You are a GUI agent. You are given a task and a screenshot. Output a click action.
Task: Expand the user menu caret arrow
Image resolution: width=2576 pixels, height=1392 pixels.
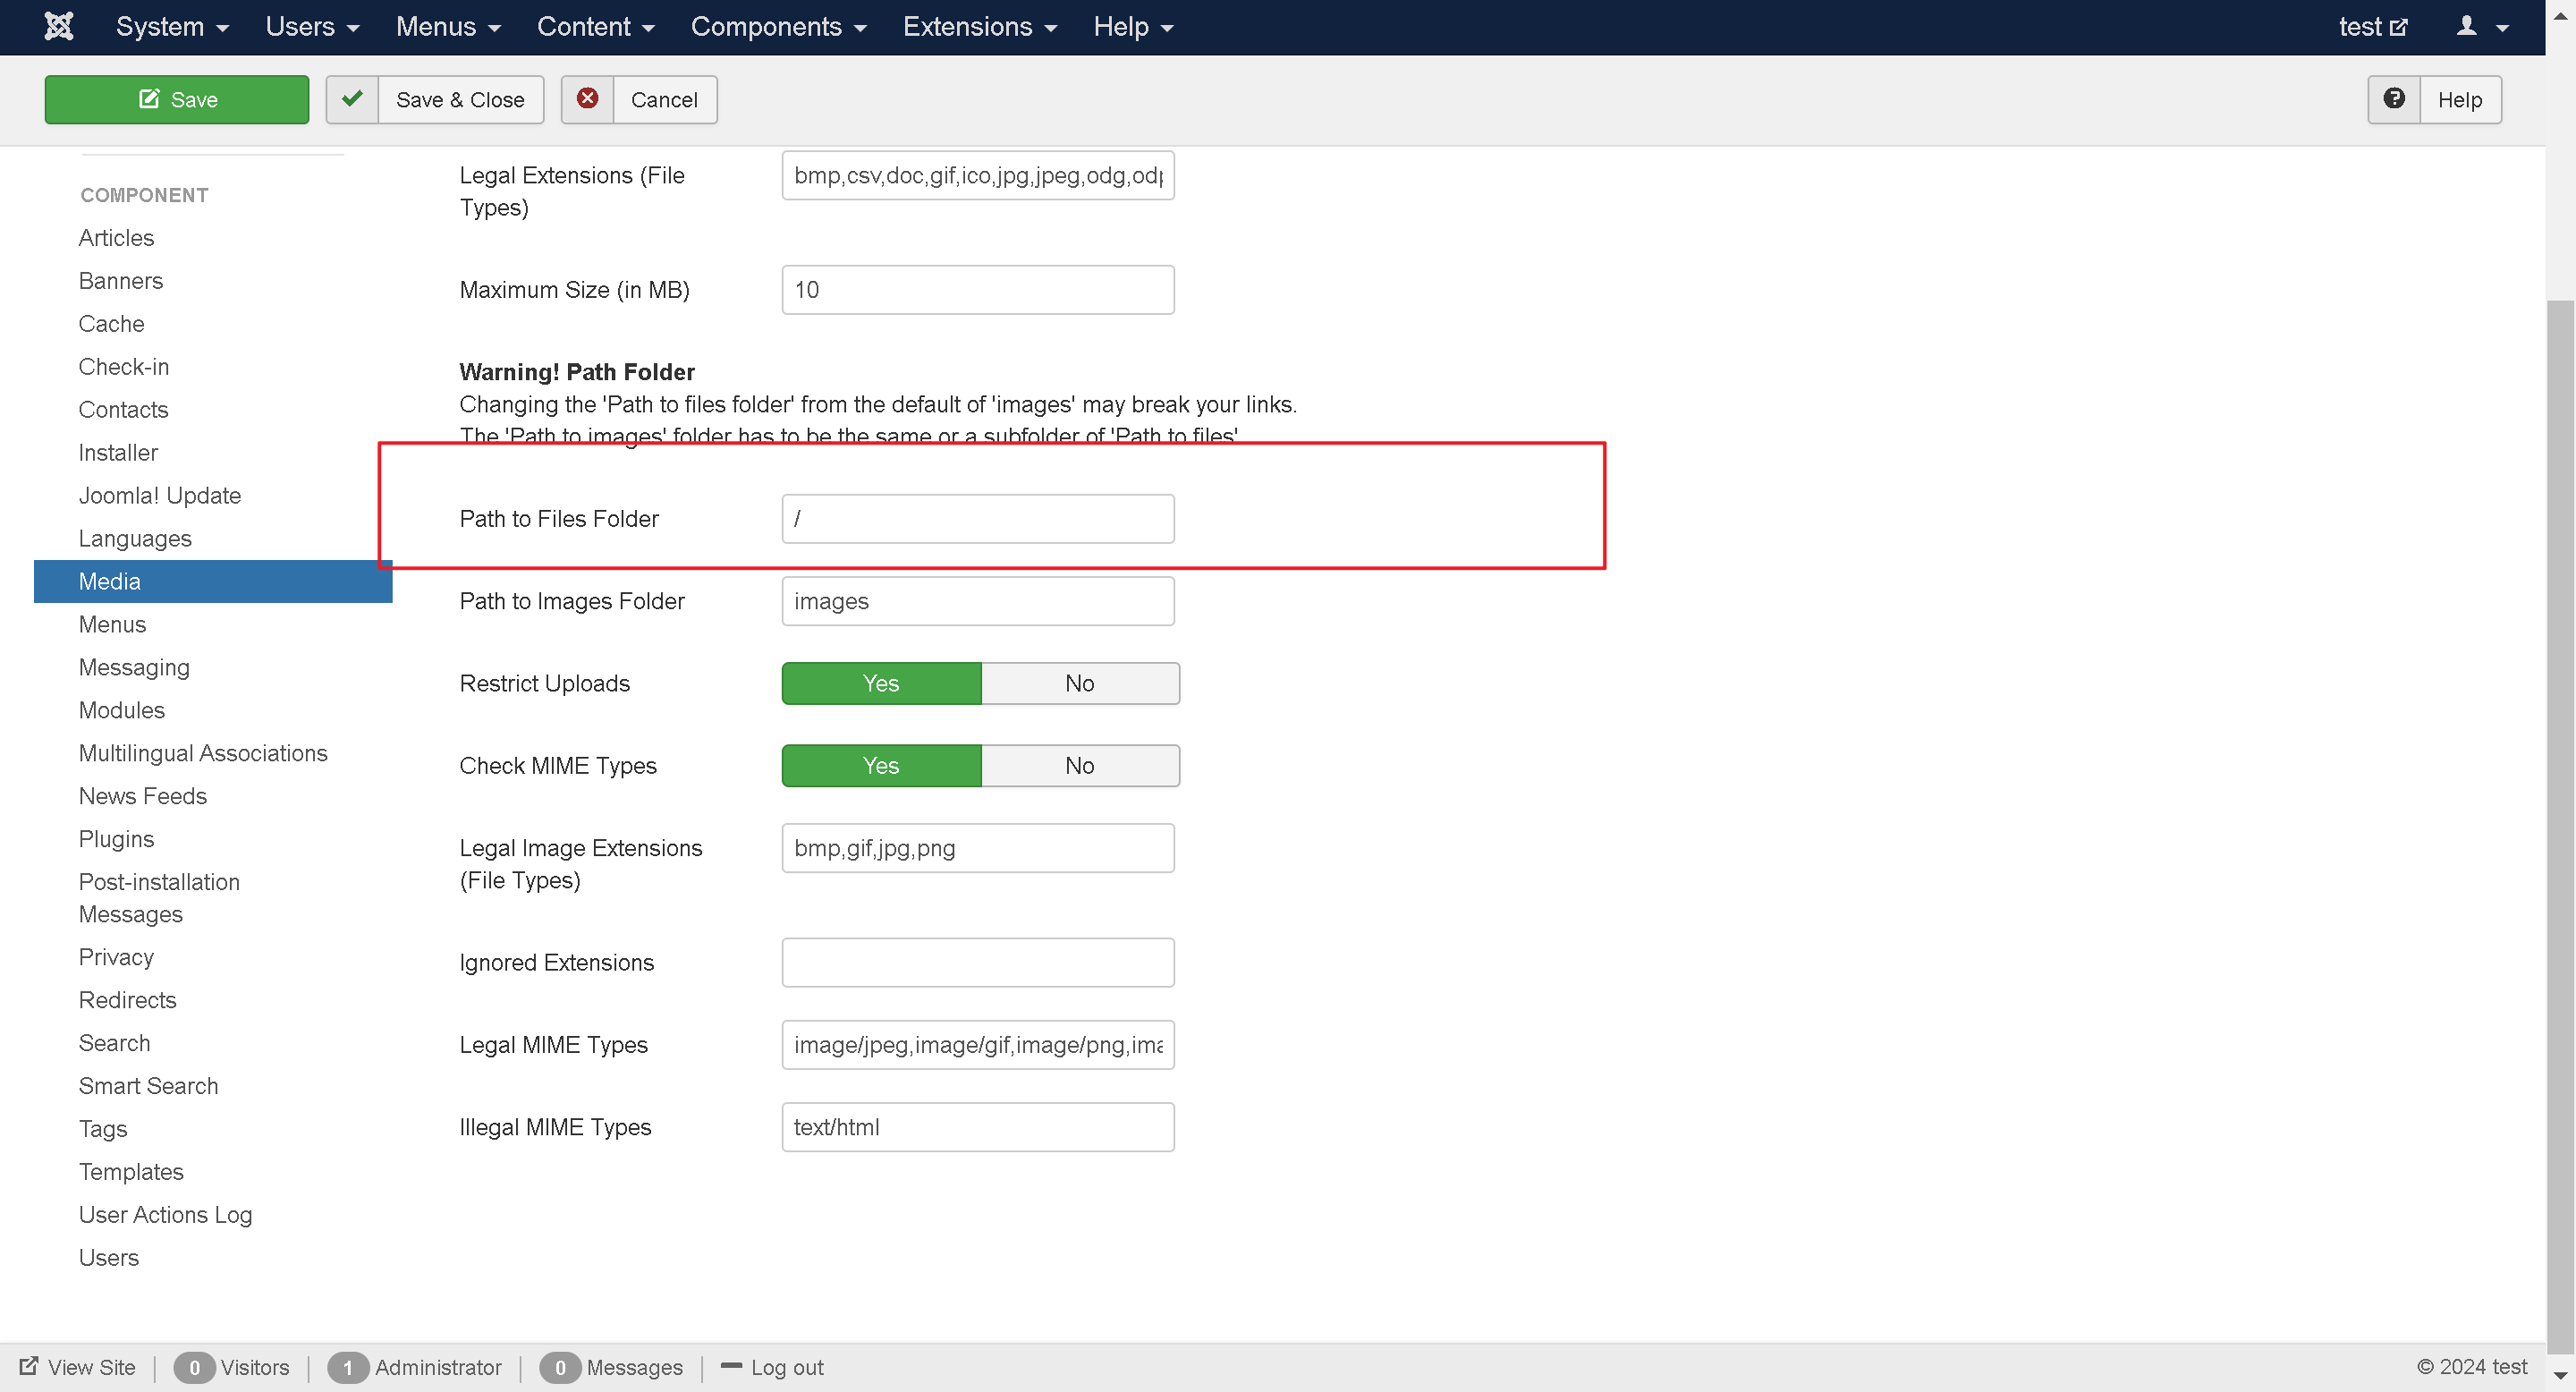2503,28
